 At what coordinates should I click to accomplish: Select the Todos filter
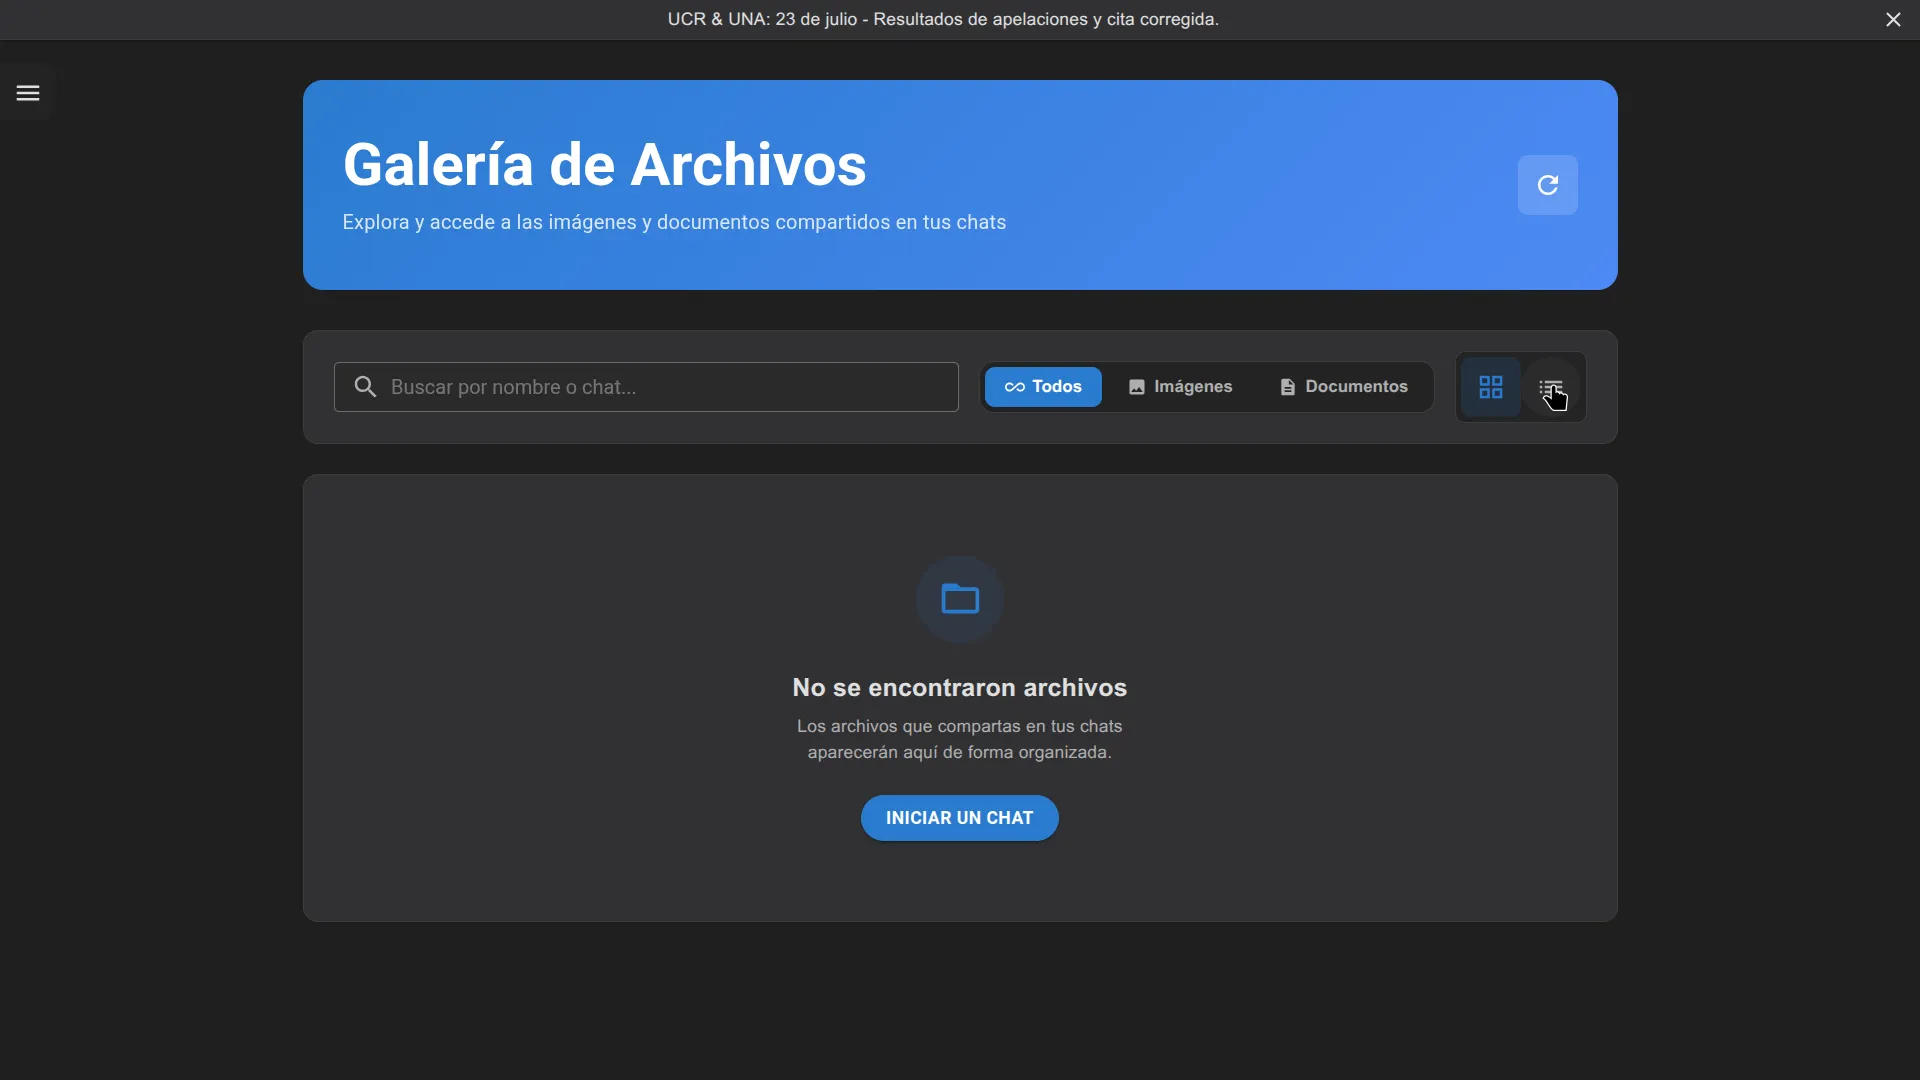click(x=1043, y=387)
